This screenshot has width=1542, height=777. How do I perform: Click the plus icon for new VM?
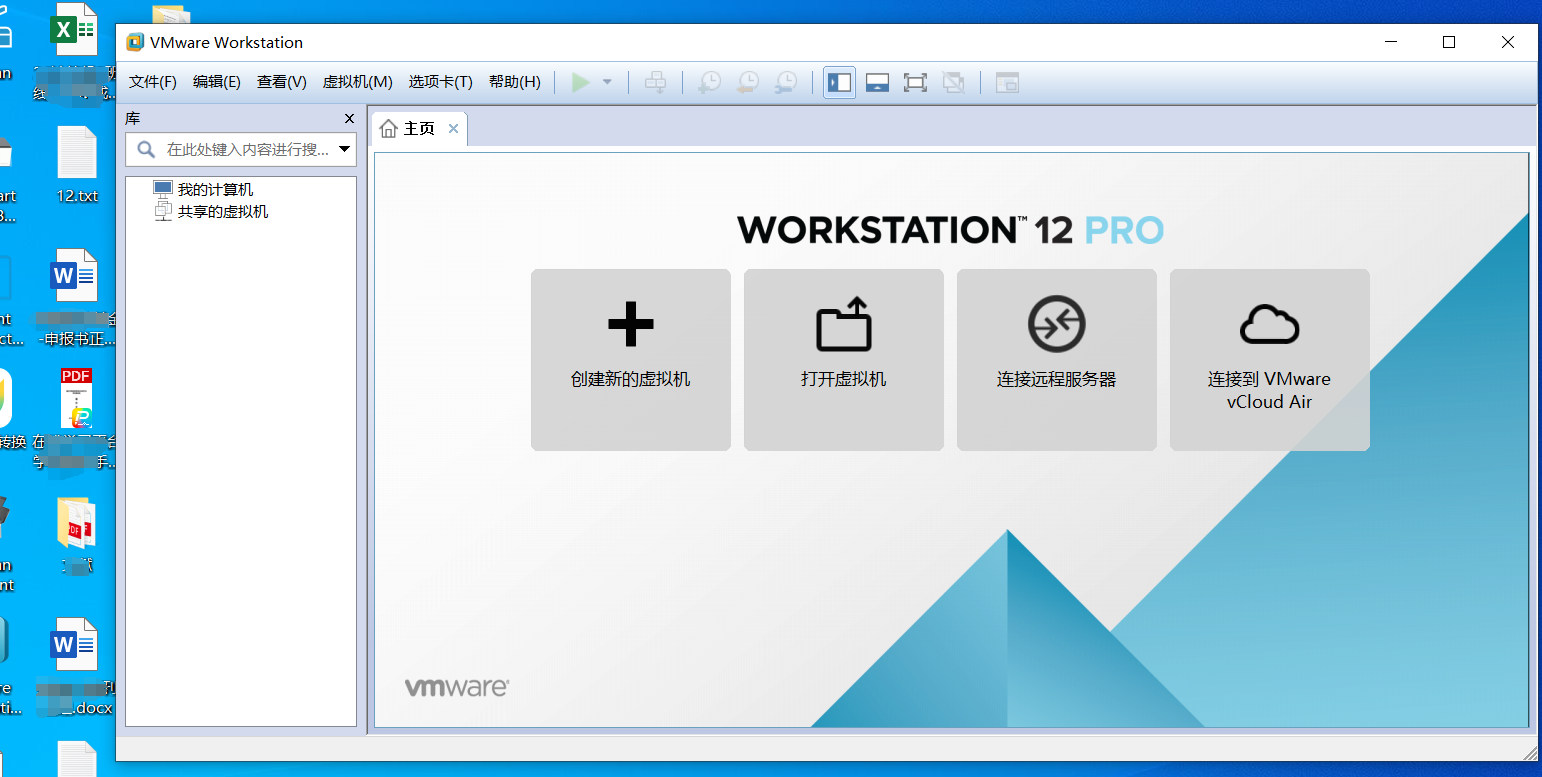631,324
